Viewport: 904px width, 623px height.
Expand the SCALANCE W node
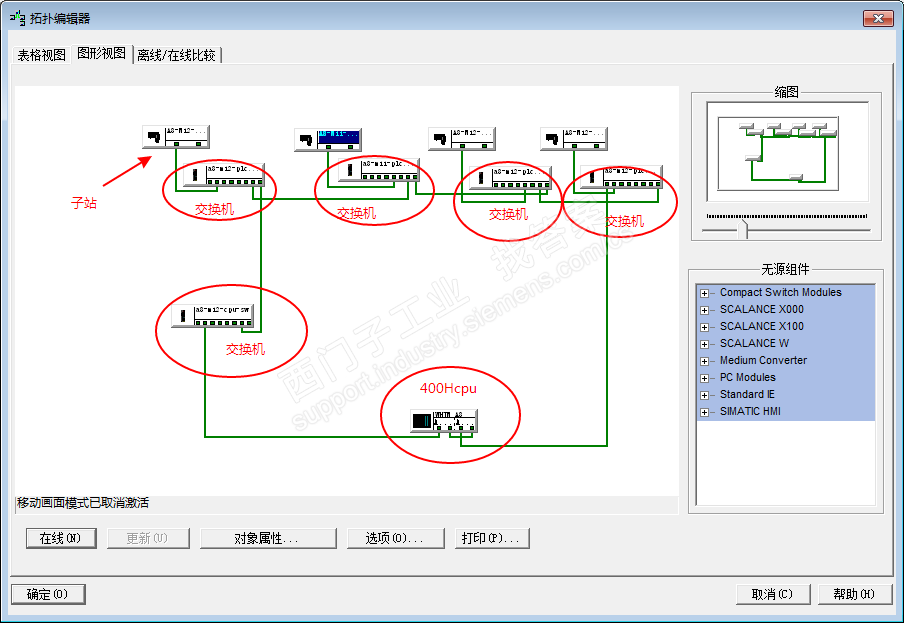point(704,344)
